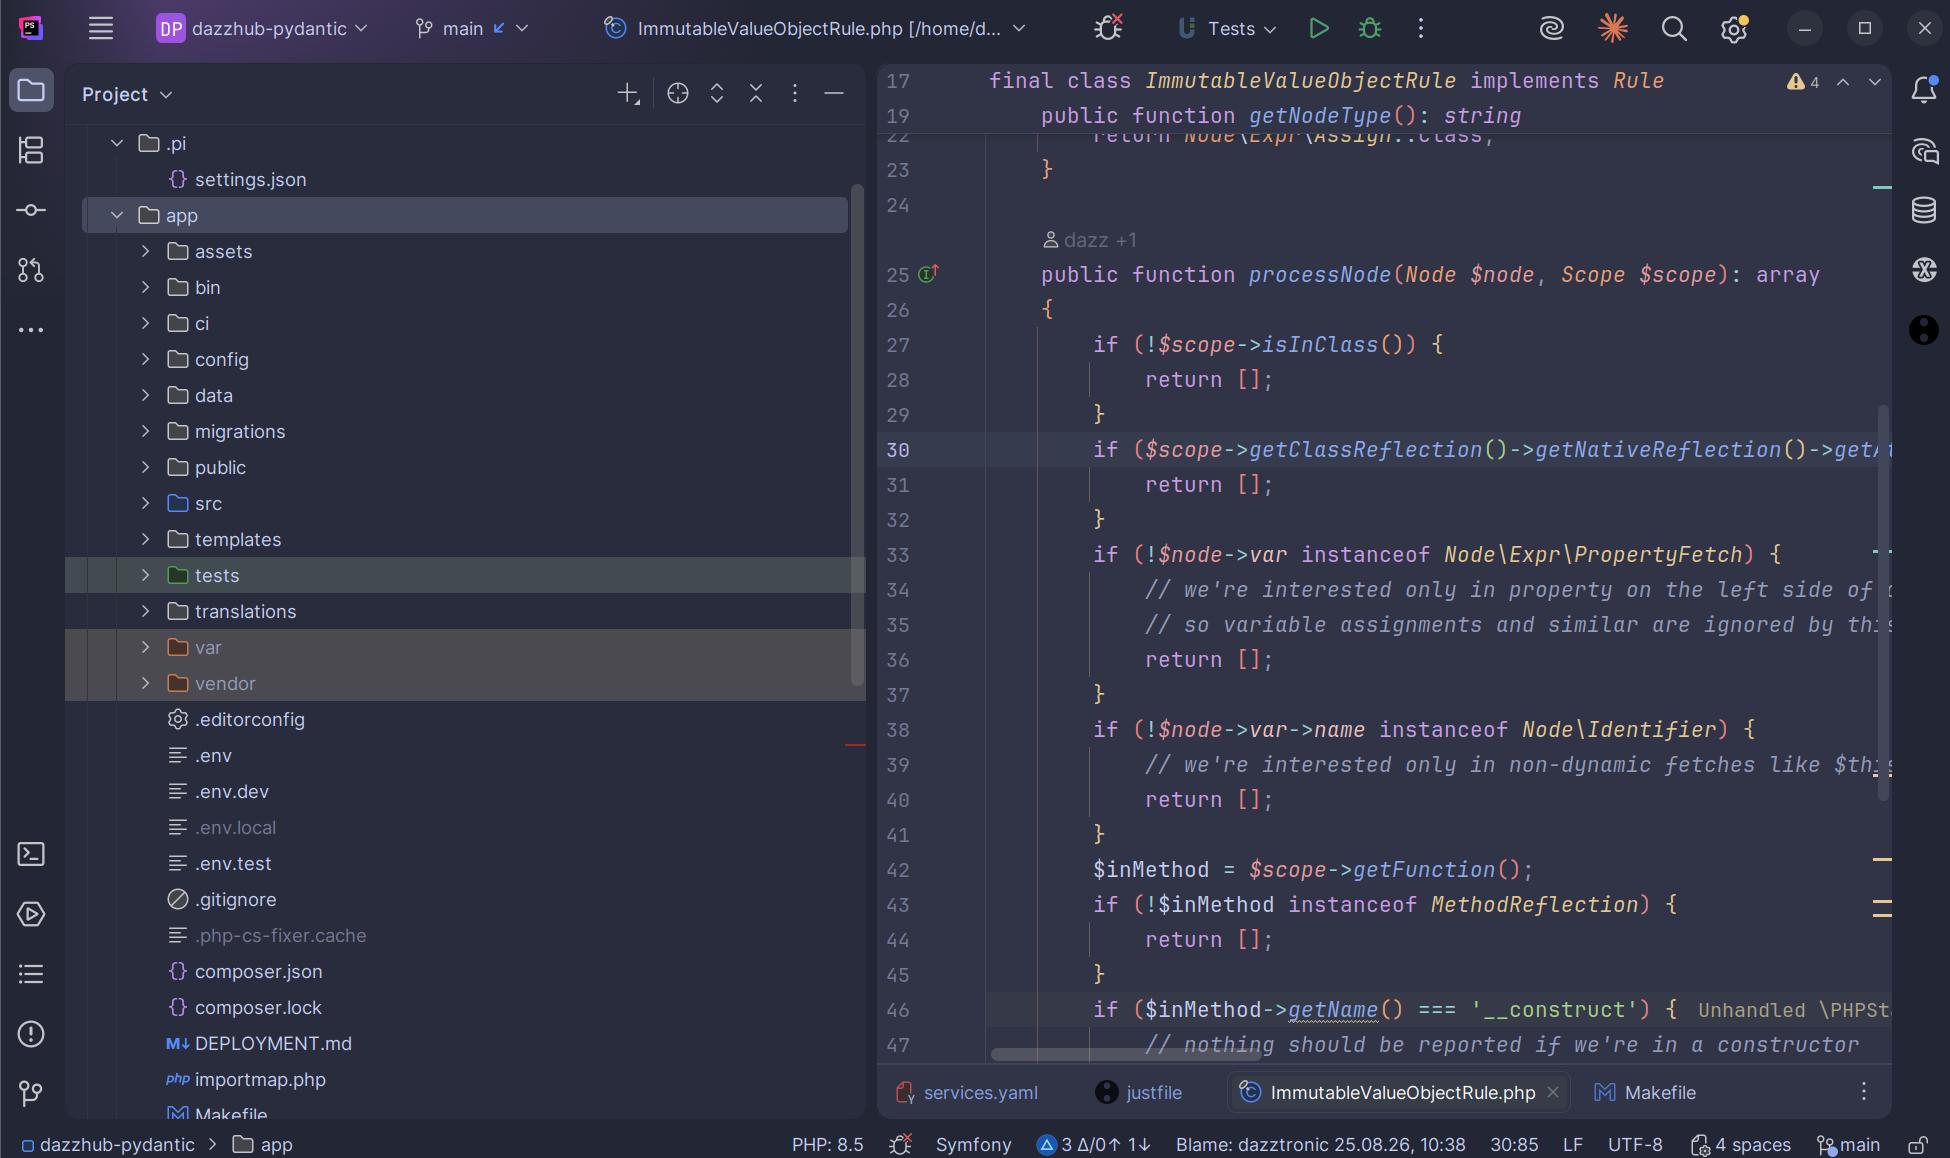Click the debug listener bug icon
Viewport: 1950px width, 1158px height.
(x=1108, y=28)
